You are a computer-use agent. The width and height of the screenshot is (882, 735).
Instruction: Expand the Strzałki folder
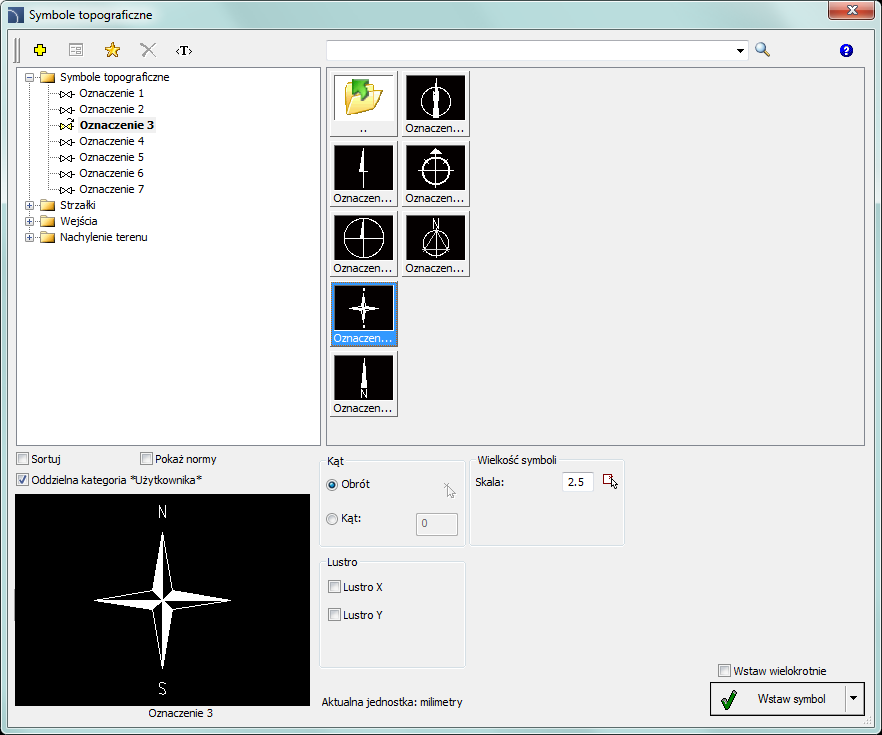pyautogui.click(x=29, y=205)
